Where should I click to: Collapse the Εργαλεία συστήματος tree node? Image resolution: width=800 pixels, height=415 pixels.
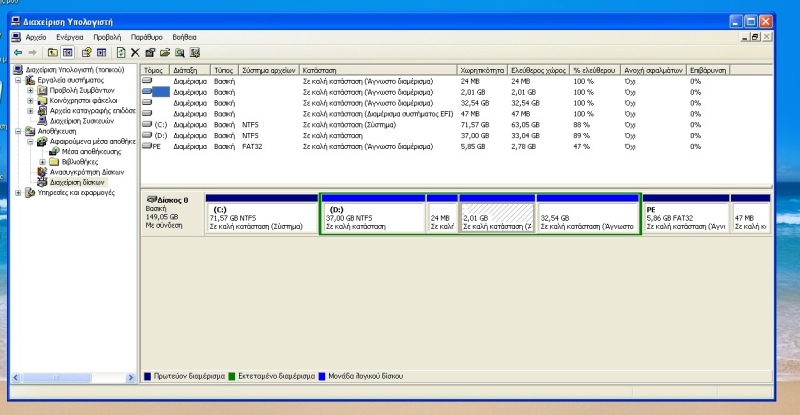[x=18, y=80]
